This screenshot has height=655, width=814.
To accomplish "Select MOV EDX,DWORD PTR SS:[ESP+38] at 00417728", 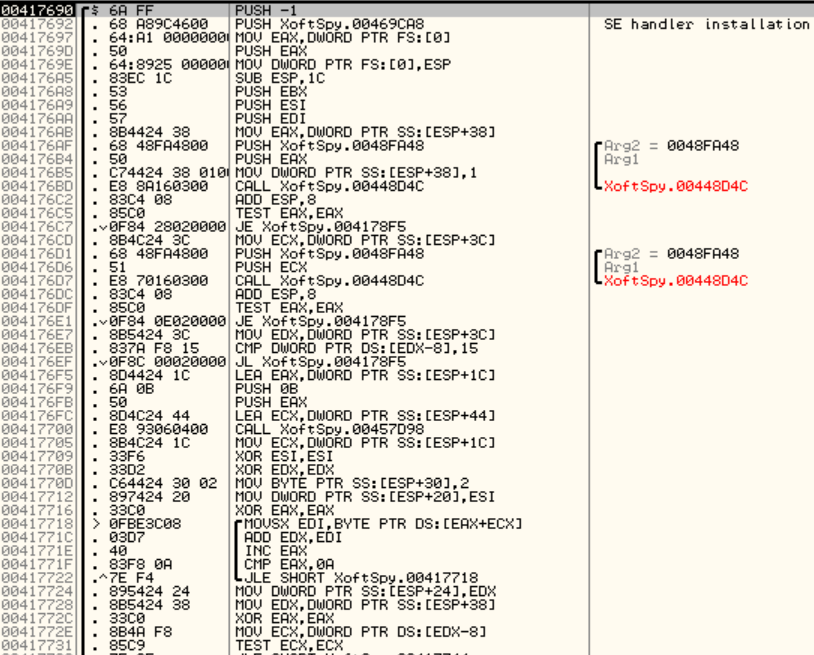I will [365, 604].
